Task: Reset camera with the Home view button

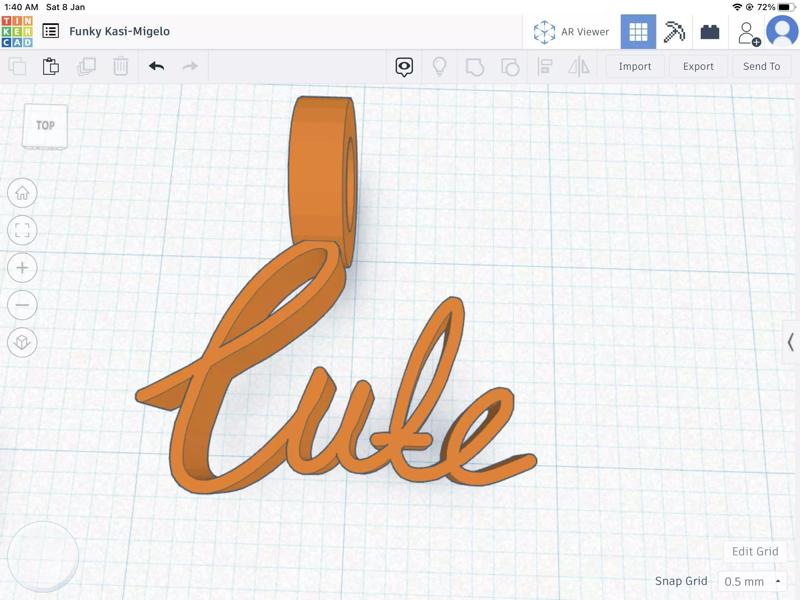Action: (x=22, y=193)
